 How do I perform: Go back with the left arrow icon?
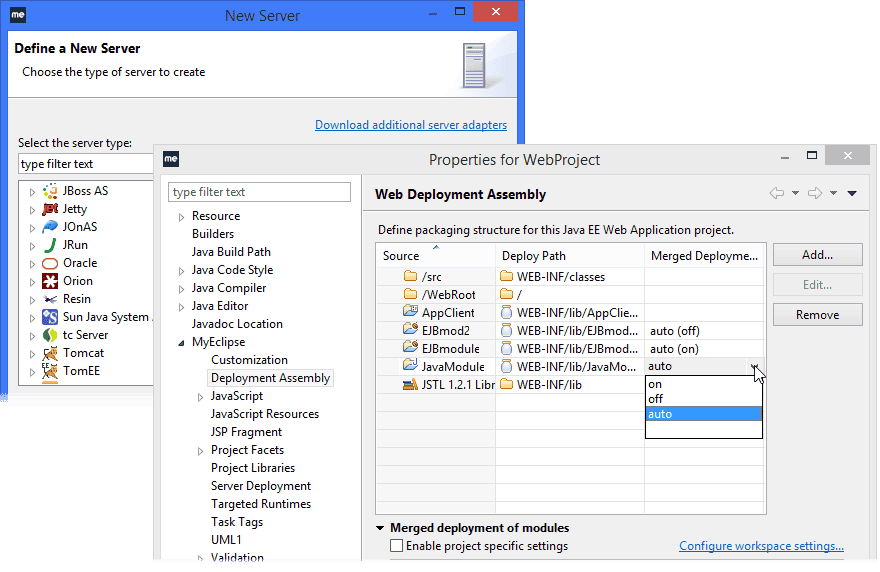pos(777,193)
